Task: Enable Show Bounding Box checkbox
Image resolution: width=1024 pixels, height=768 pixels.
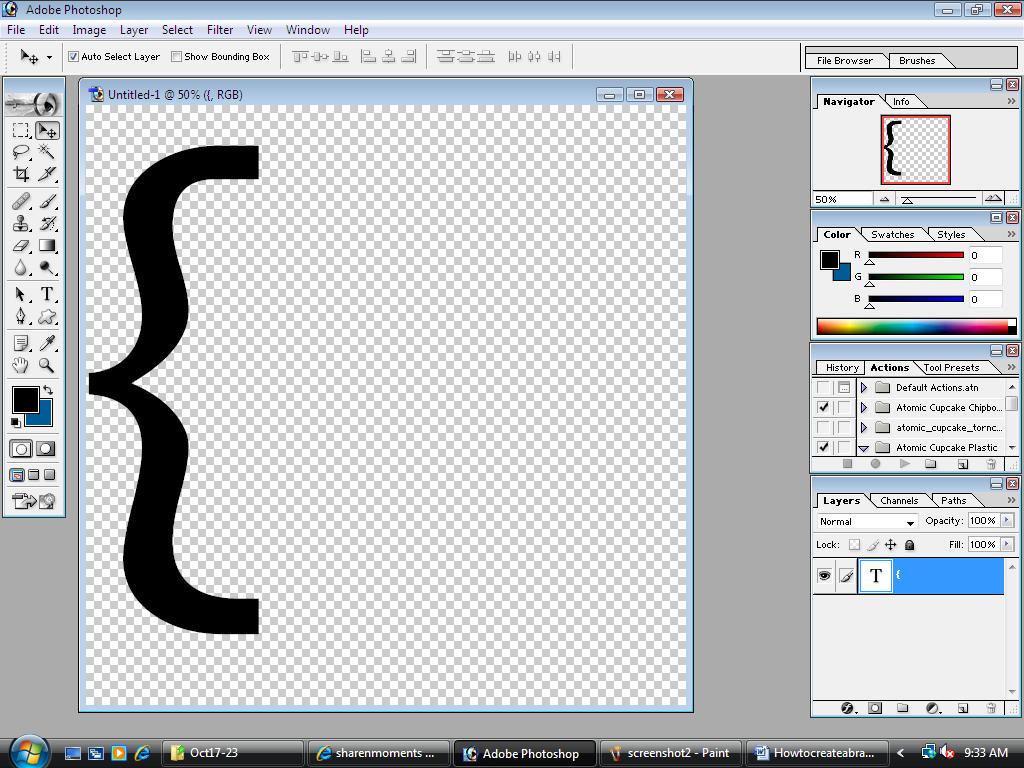Action: (176, 57)
